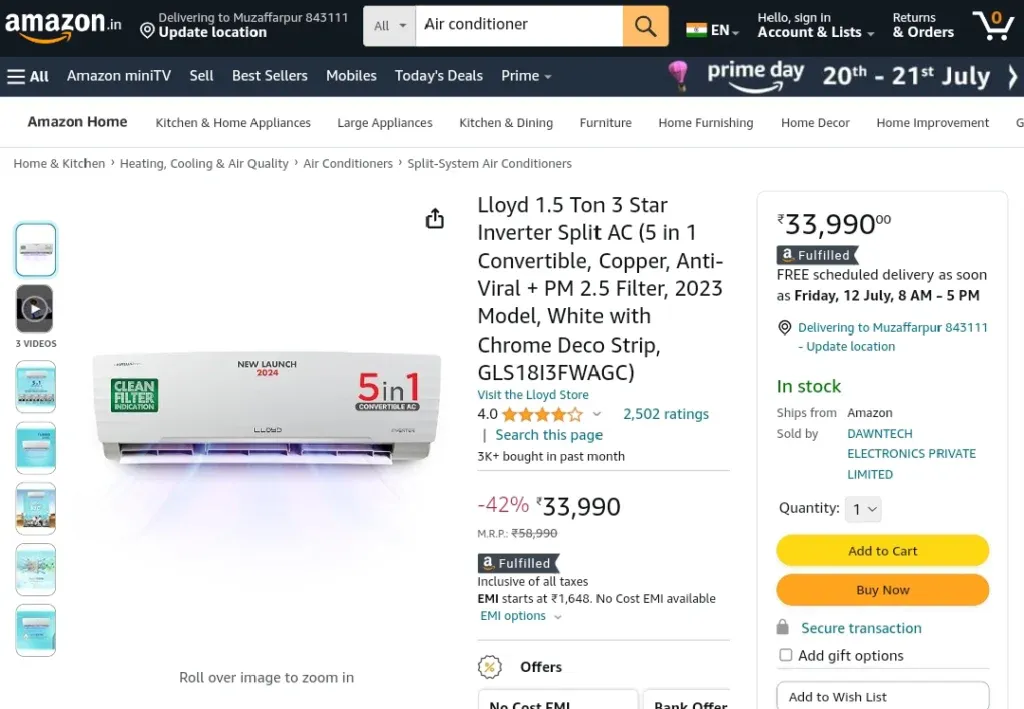This screenshot has height=709, width=1024.
Task: Play the product video thumbnail
Action: [x=35, y=309]
